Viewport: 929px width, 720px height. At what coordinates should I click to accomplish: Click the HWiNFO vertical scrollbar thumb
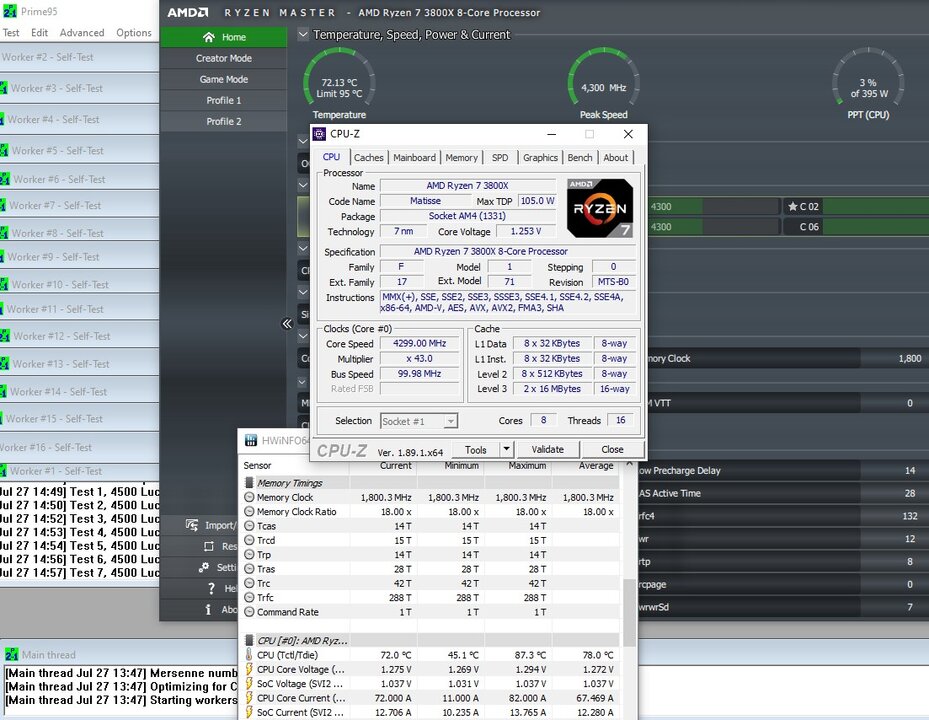[x=629, y=612]
